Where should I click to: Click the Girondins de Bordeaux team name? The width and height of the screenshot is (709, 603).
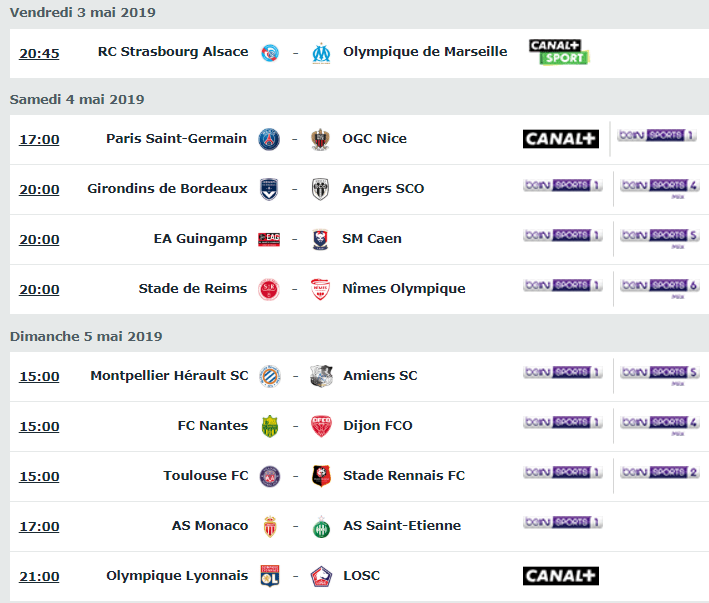[167, 188]
